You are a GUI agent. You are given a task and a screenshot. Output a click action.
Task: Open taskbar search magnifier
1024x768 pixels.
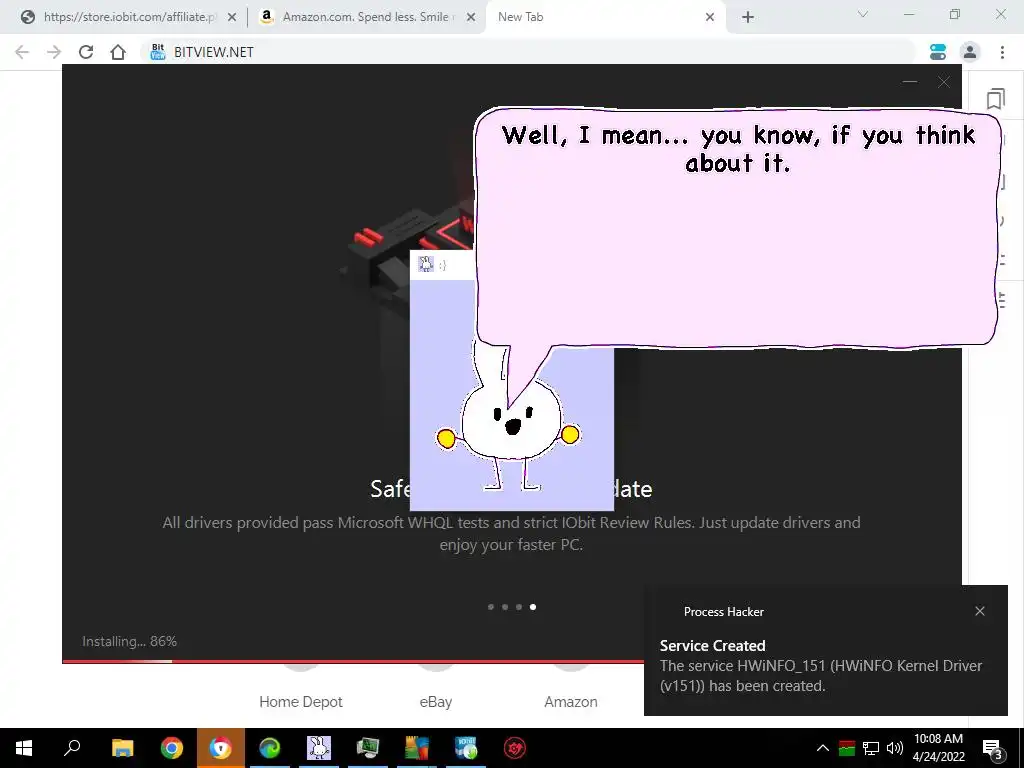pos(72,748)
